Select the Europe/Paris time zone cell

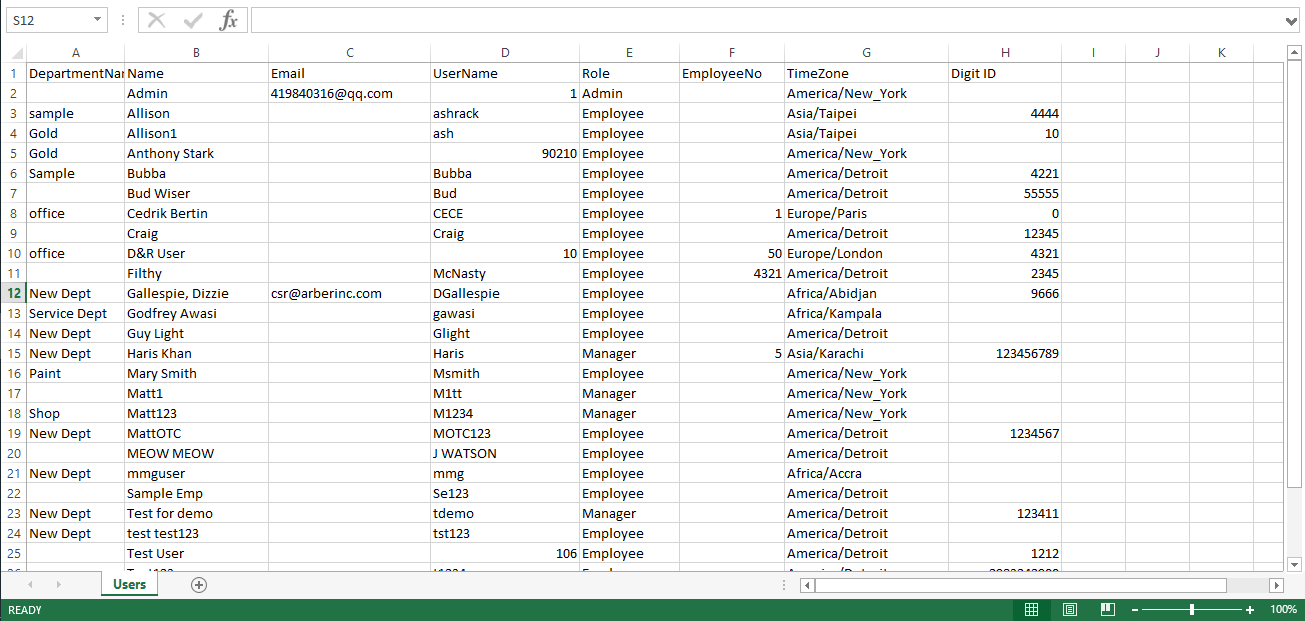pos(867,213)
